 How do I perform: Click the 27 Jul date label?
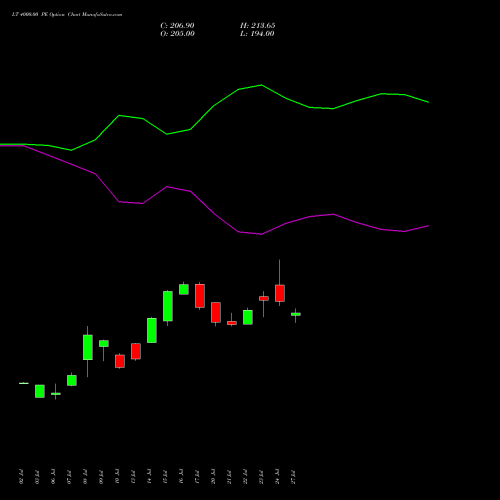[293, 477]
